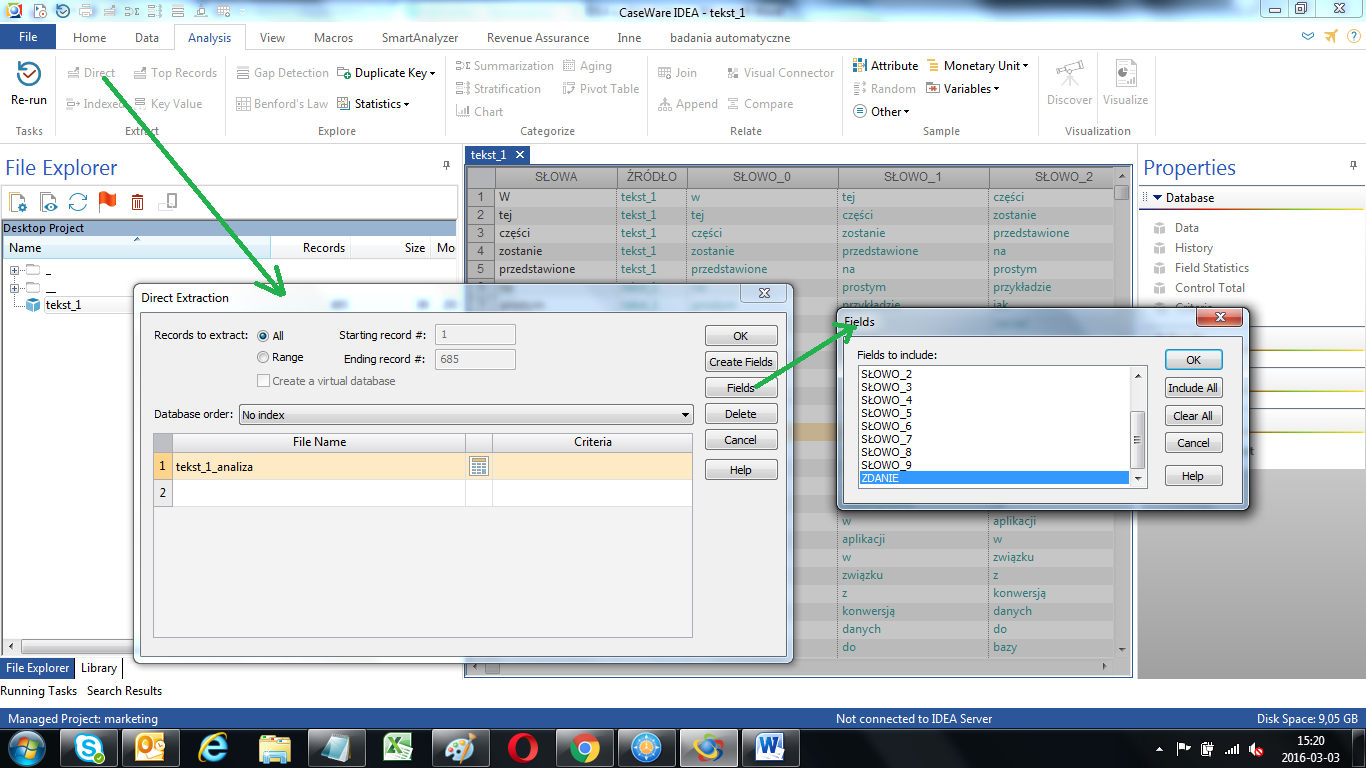This screenshot has height=768, width=1366.
Task: Click the Top Records extraction tool
Action: (174, 73)
